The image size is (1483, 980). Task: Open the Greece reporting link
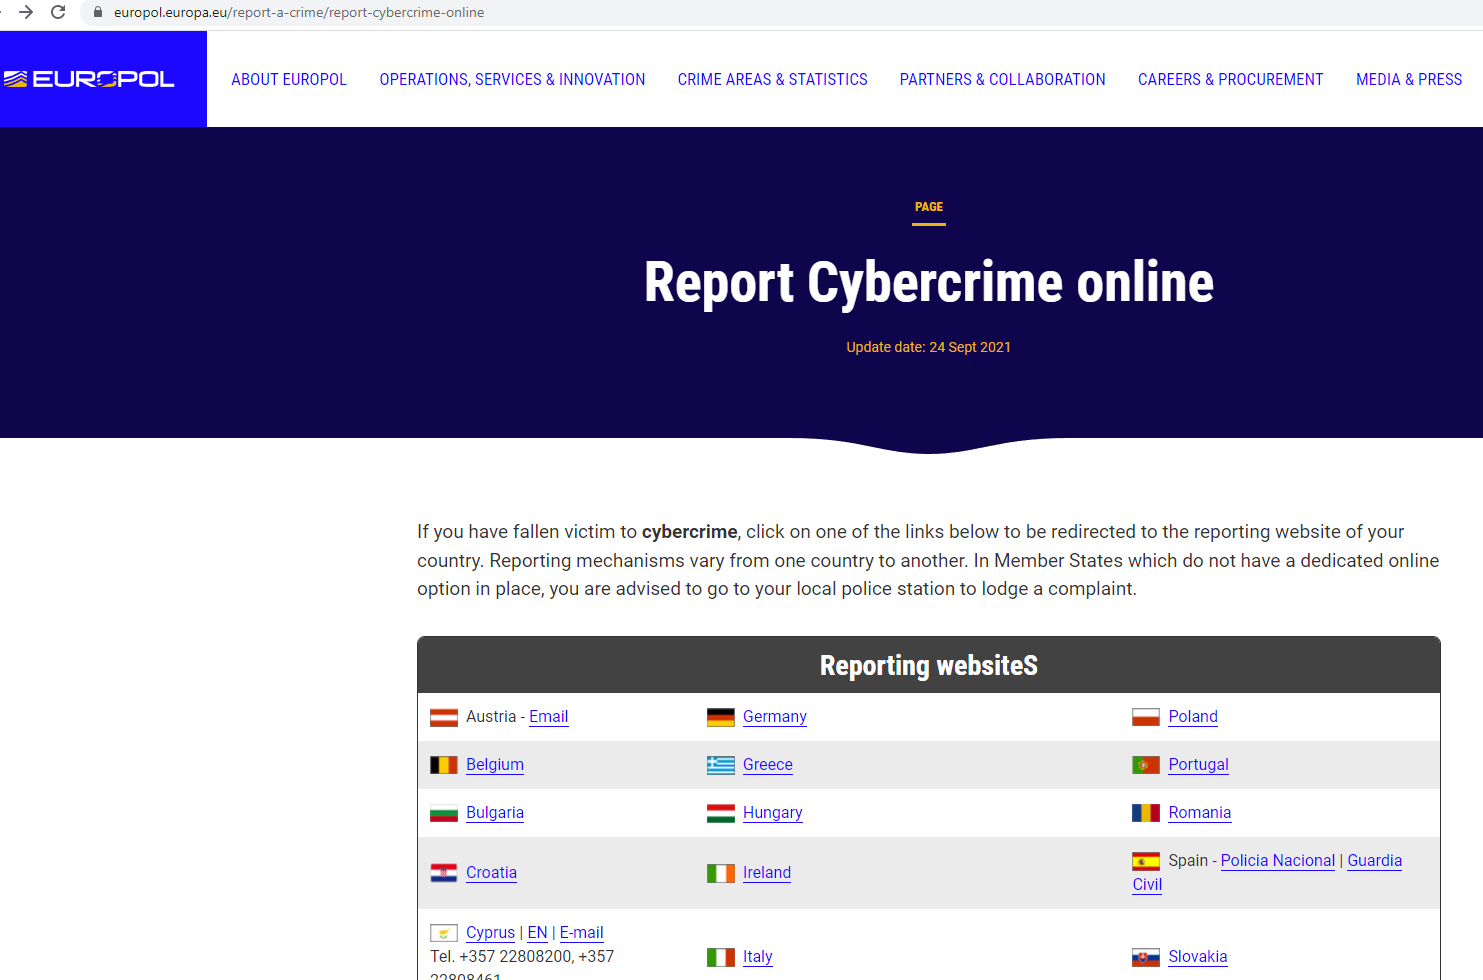coord(768,765)
